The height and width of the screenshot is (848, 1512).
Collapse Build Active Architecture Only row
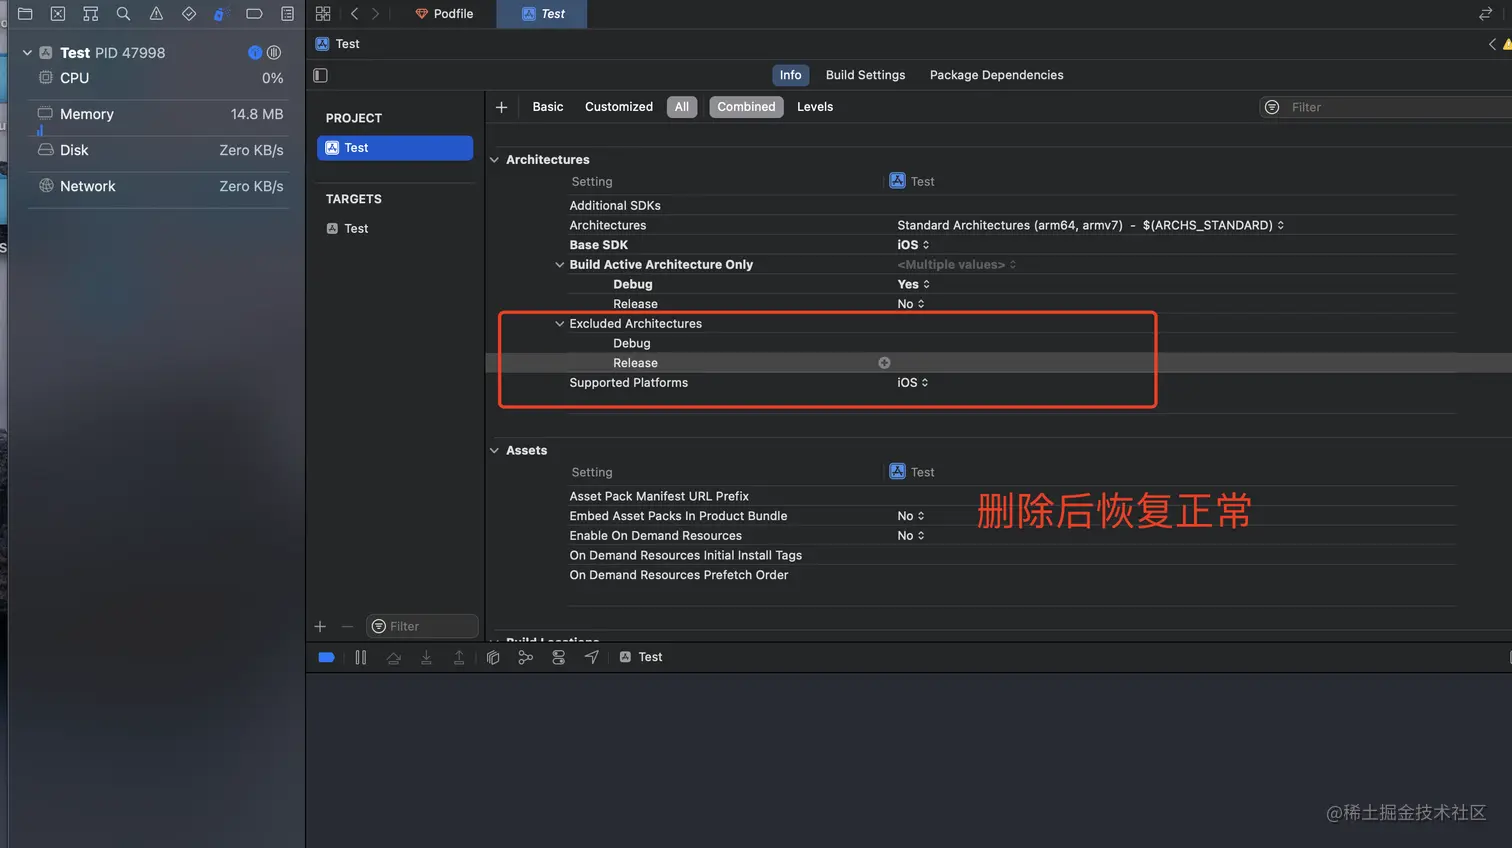(560, 265)
